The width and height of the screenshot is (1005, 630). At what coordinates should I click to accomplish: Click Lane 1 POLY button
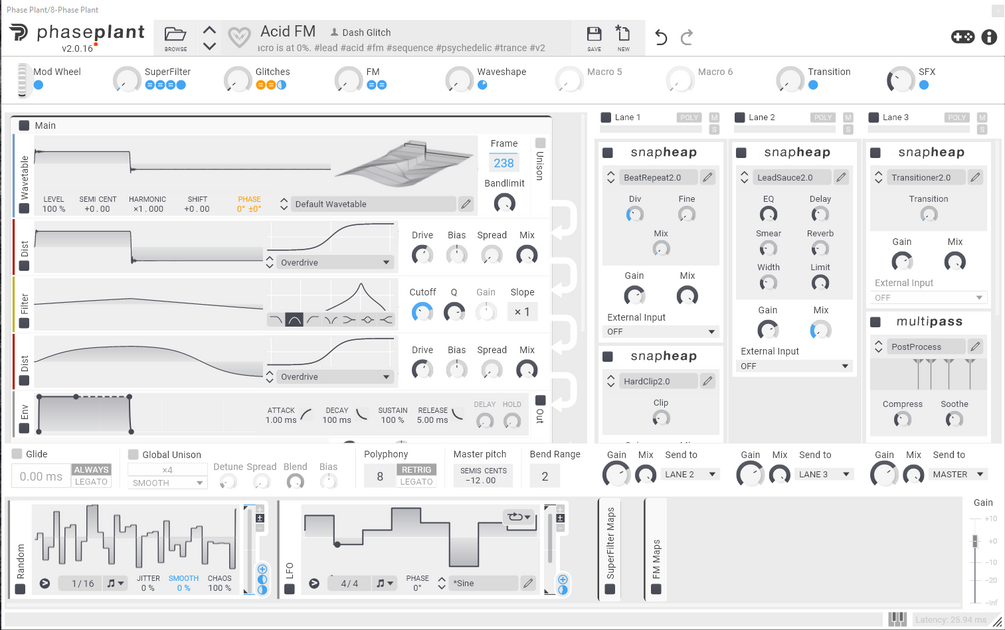[x=689, y=117]
